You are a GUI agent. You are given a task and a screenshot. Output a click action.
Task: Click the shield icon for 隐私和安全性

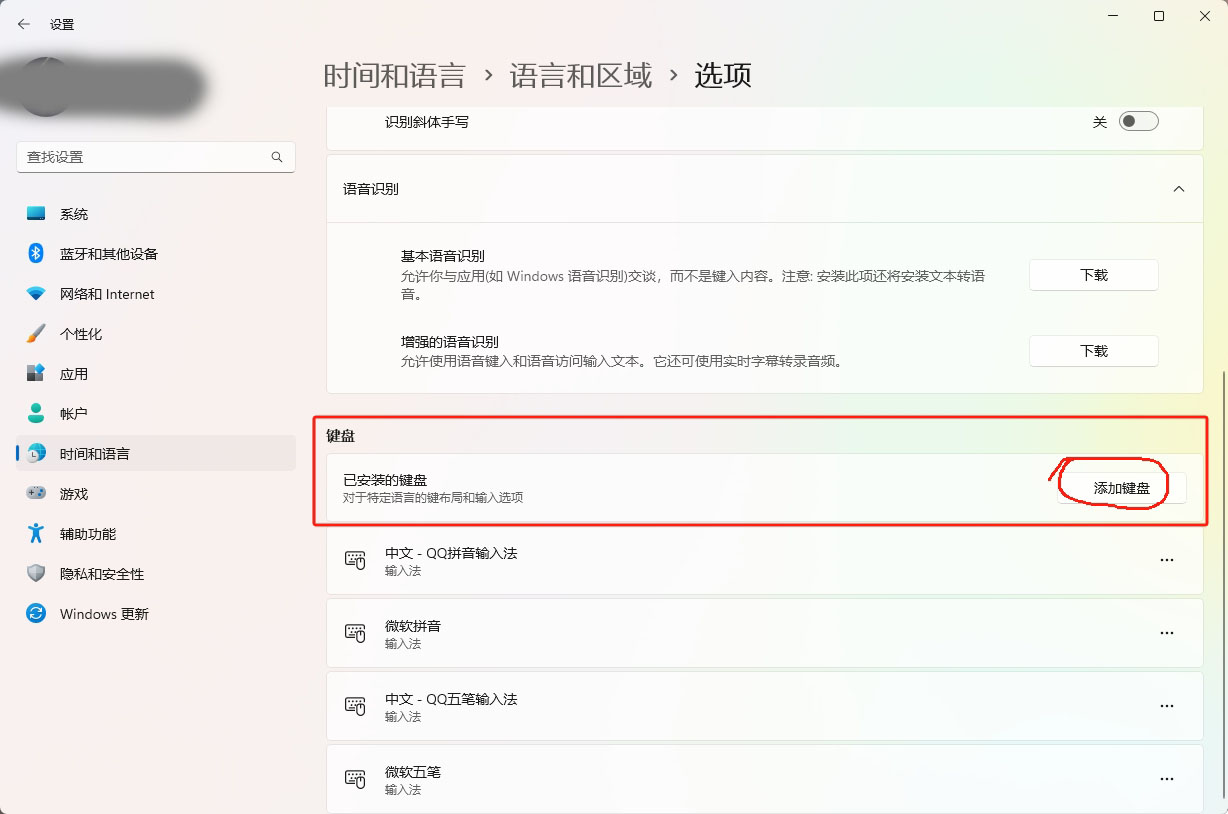click(x=36, y=573)
